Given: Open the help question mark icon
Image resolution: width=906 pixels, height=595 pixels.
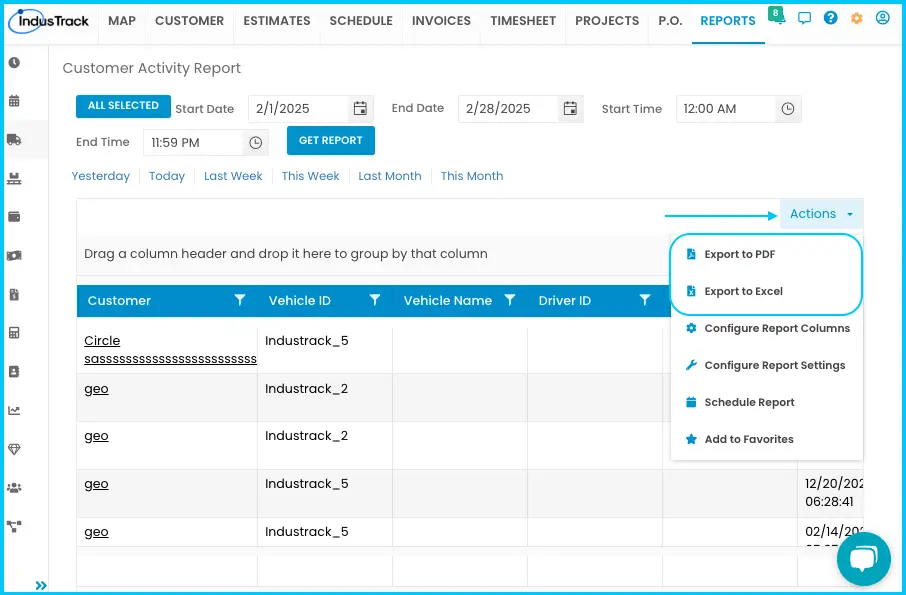Looking at the screenshot, I should pos(830,18).
